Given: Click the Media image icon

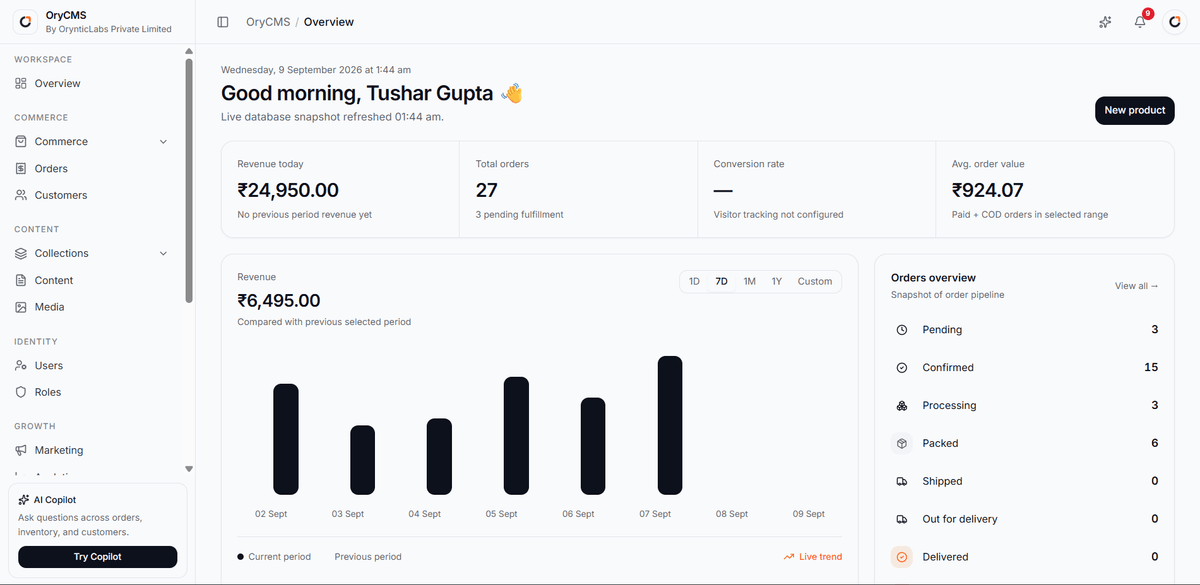Looking at the screenshot, I should coord(21,308).
